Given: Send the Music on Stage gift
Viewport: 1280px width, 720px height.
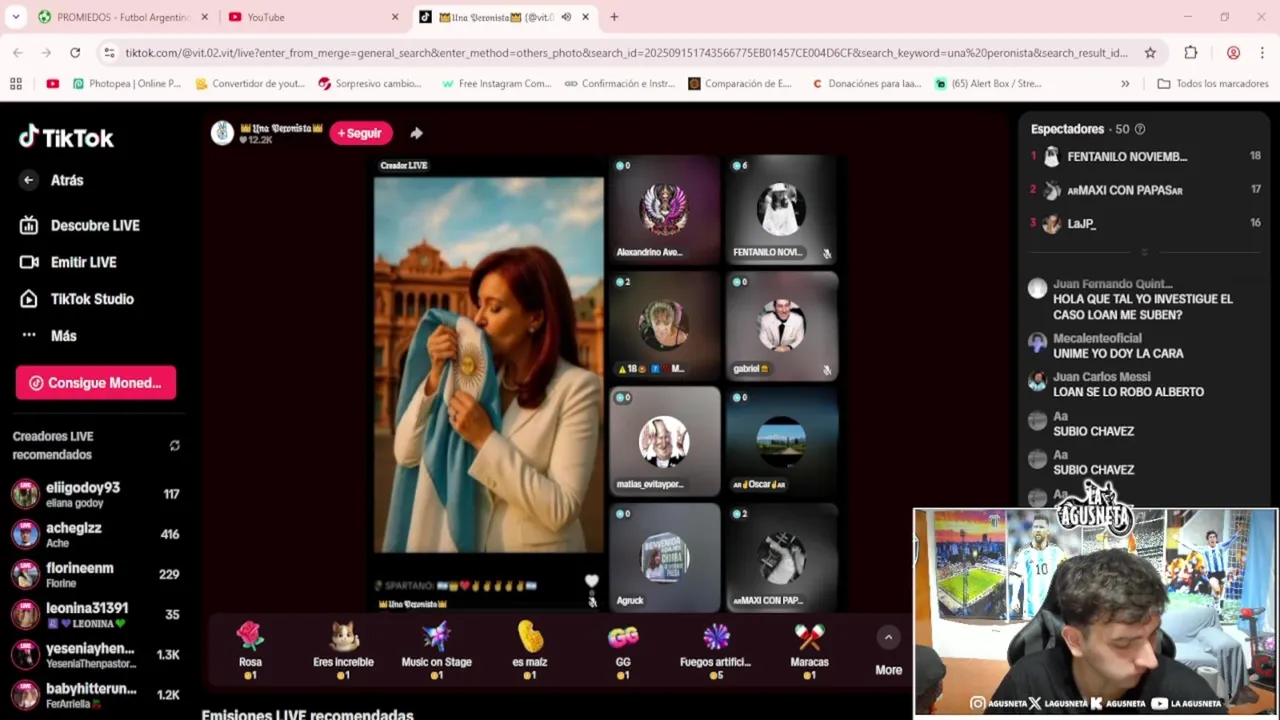Looking at the screenshot, I should click(x=436, y=650).
